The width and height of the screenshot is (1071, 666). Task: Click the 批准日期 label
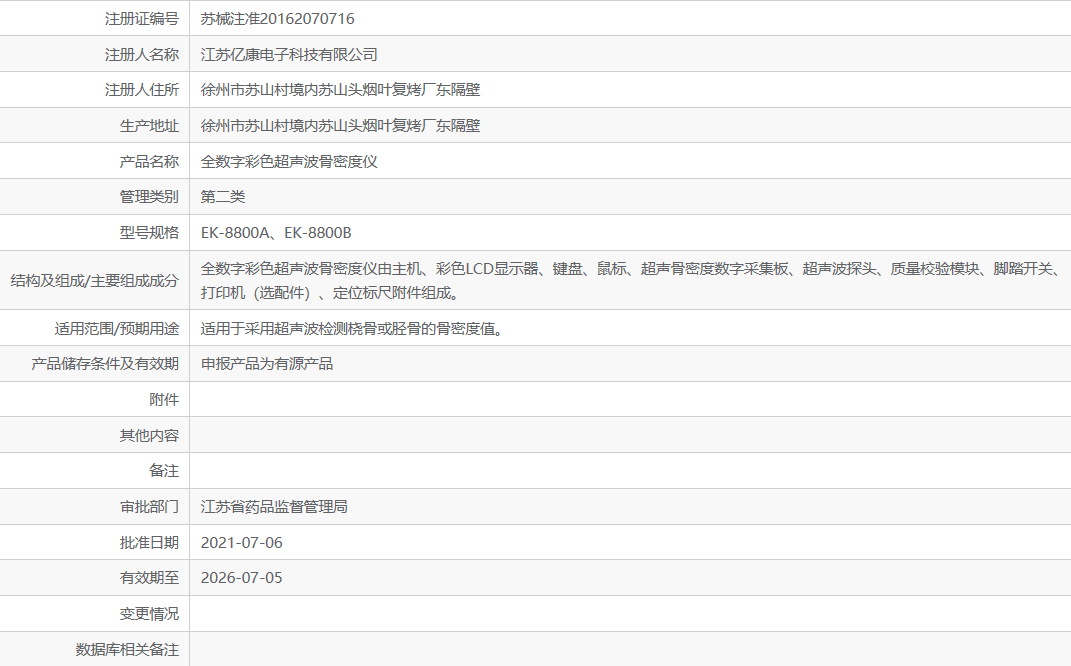pos(149,542)
